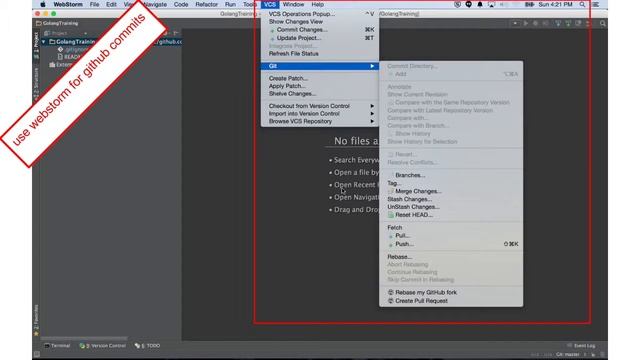The width and height of the screenshot is (640, 360).
Task: Select Show Changes View
Action: 320,22
